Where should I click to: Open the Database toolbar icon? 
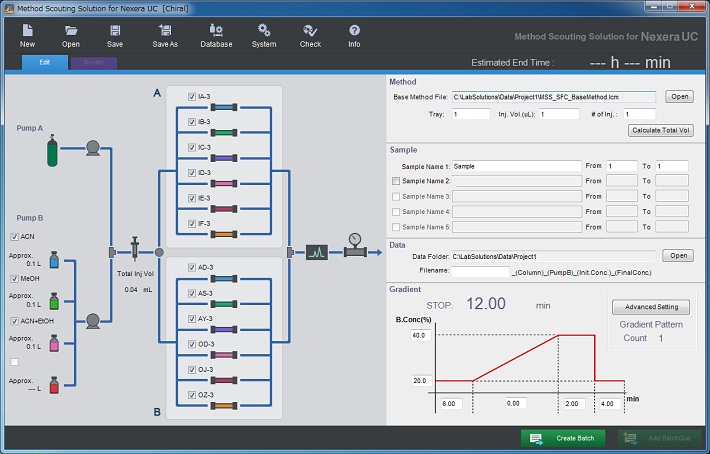click(215, 31)
